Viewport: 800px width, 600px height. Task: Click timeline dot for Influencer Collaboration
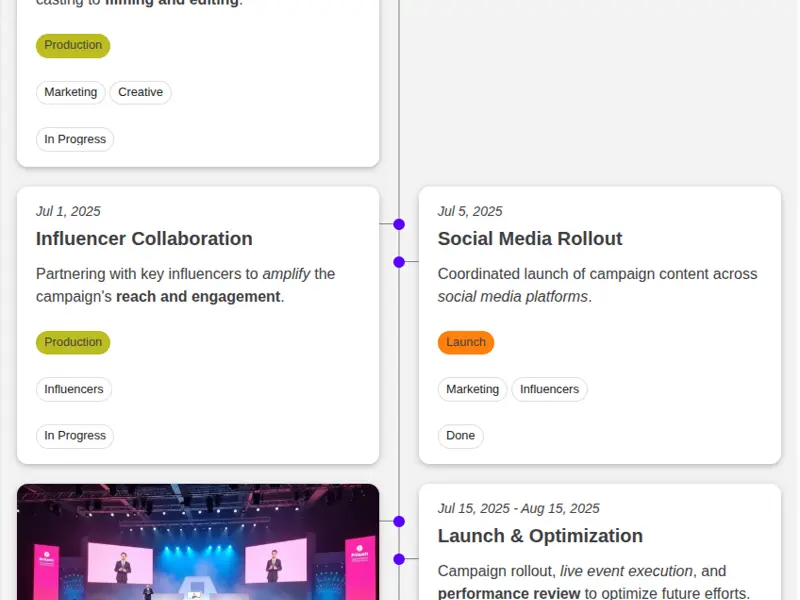(x=399, y=224)
